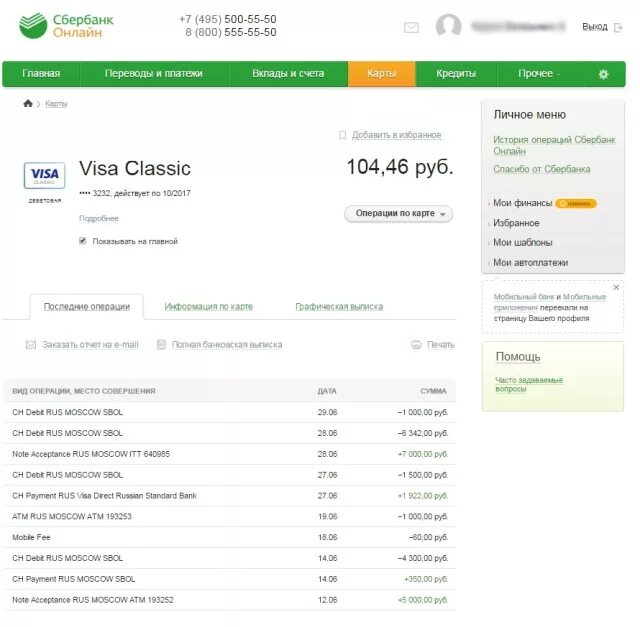Click Карты breadcrumb link
Viewport: 640px width, 627px height.
56,104
